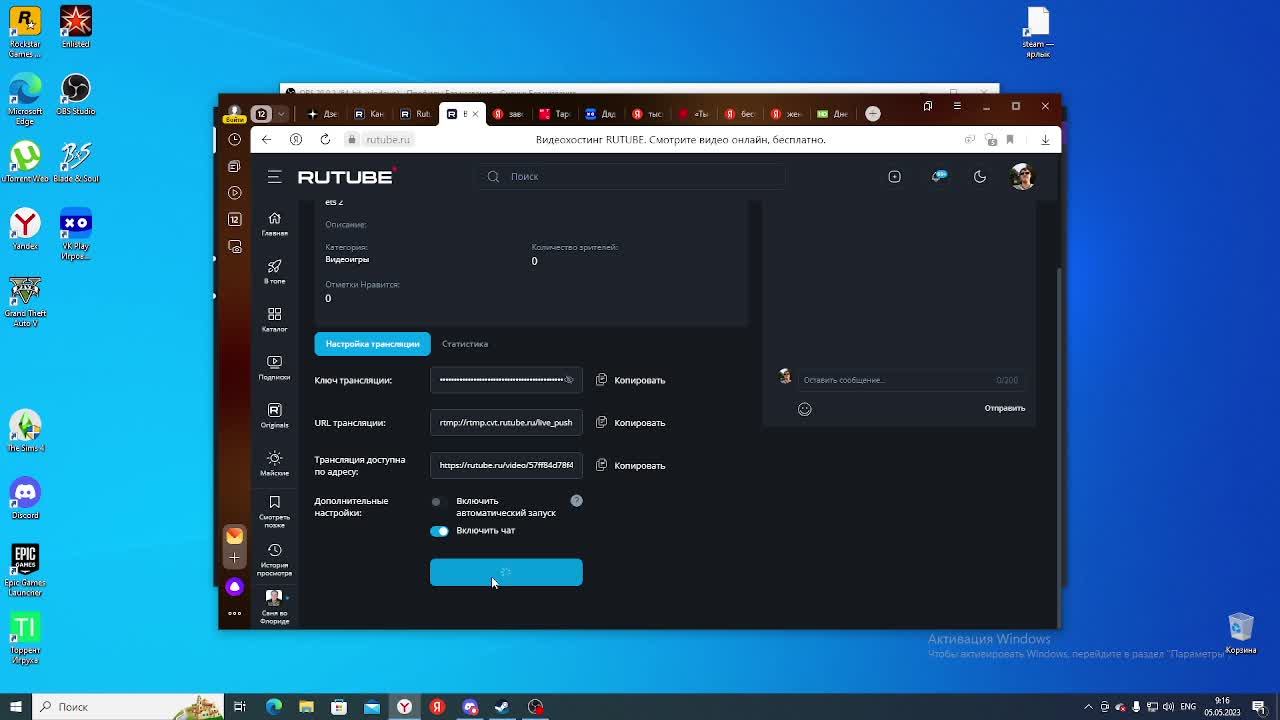Close the active RUTUBE browser tab
The height and width of the screenshot is (720, 1280).
[x=475, y=114]
